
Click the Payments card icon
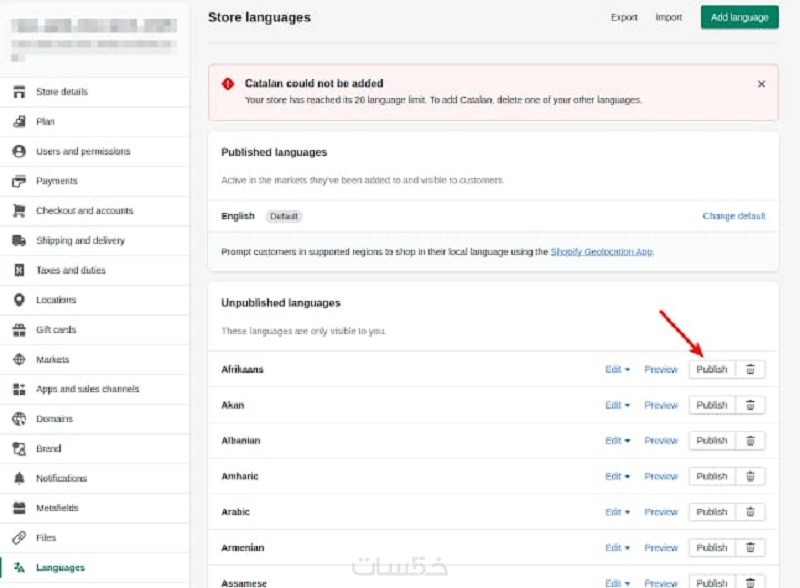click(x=18, y=181)
